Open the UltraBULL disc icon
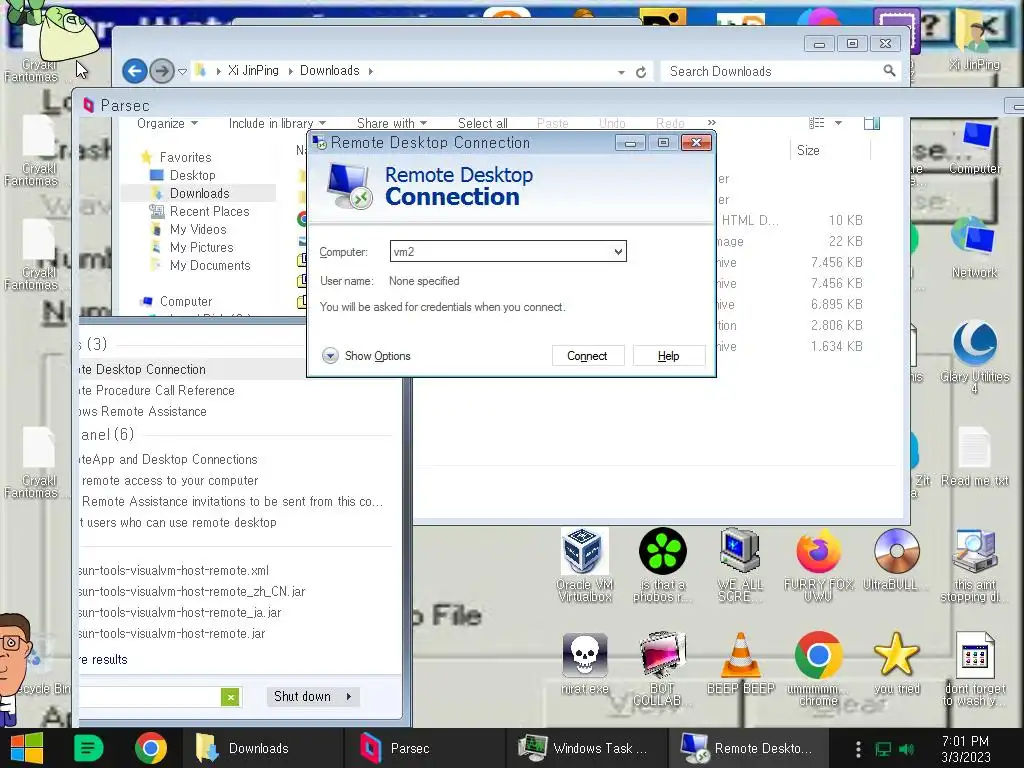The height and width of the screenshot is (768, 1024). coord(896,560)
